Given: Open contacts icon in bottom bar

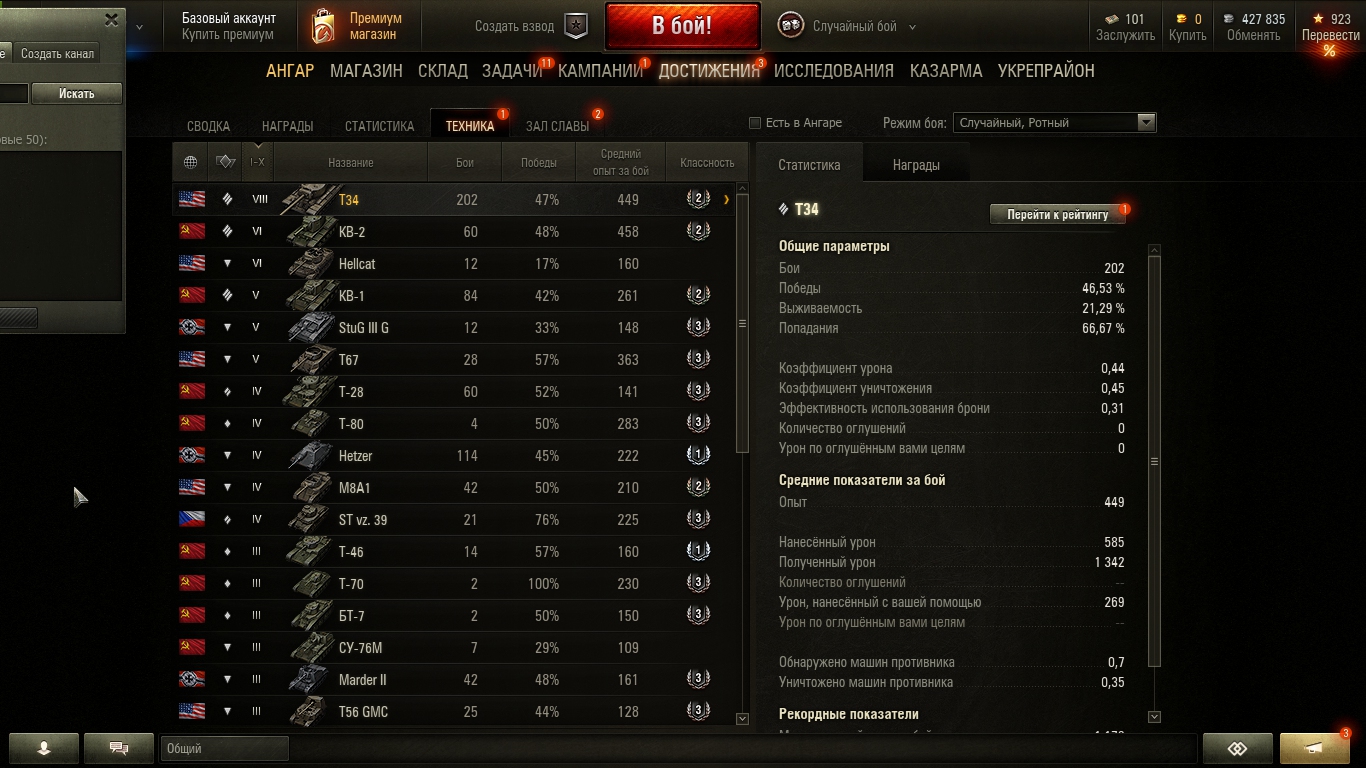Looking at the screenshot, I should click(44, 747).
